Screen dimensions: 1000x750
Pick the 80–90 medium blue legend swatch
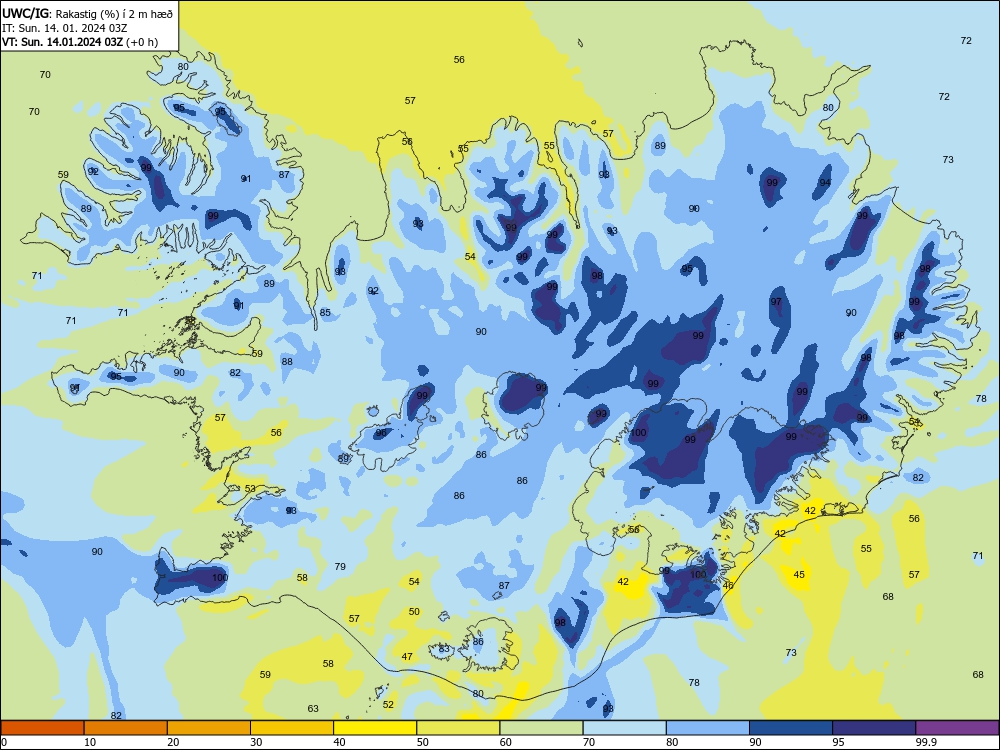(708, 728)
